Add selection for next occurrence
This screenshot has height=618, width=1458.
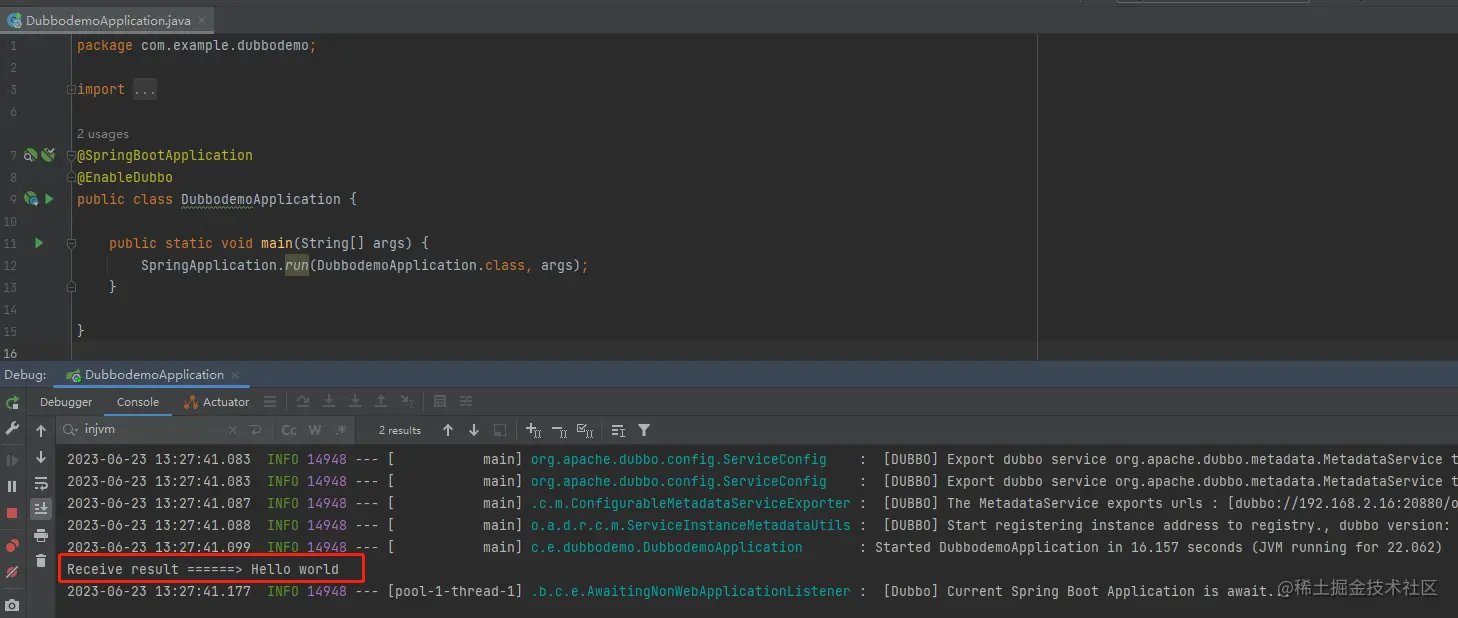click(x=534, y=431)
